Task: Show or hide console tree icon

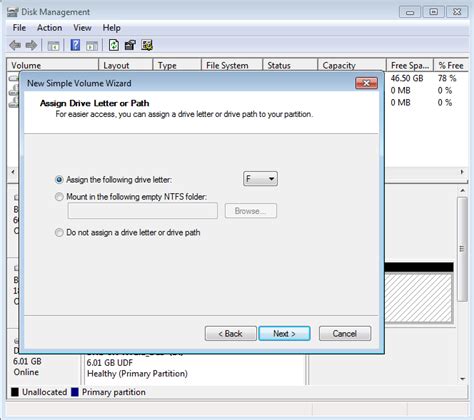Action: click(x=53, y=46)
